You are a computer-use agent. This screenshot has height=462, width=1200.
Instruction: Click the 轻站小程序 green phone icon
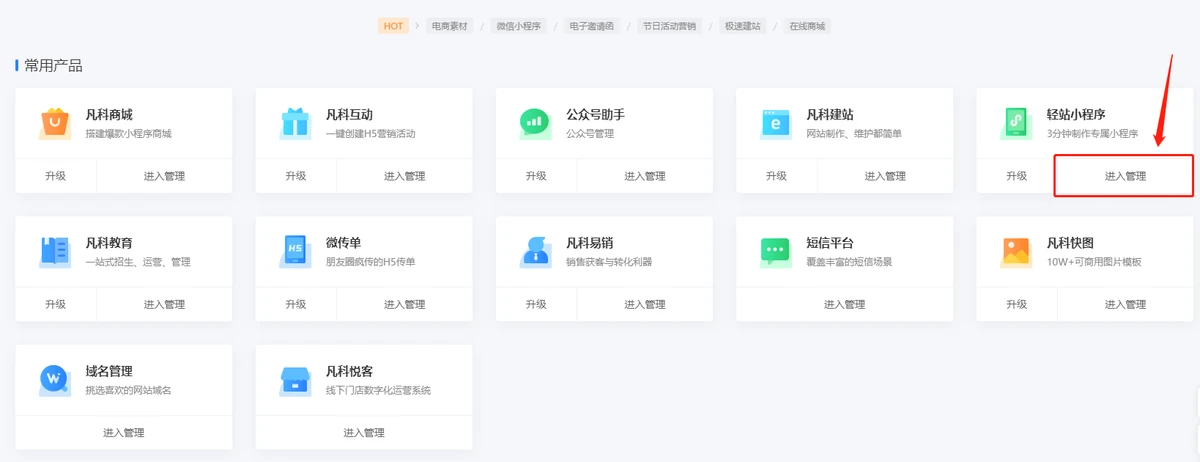click(1016, 123)
